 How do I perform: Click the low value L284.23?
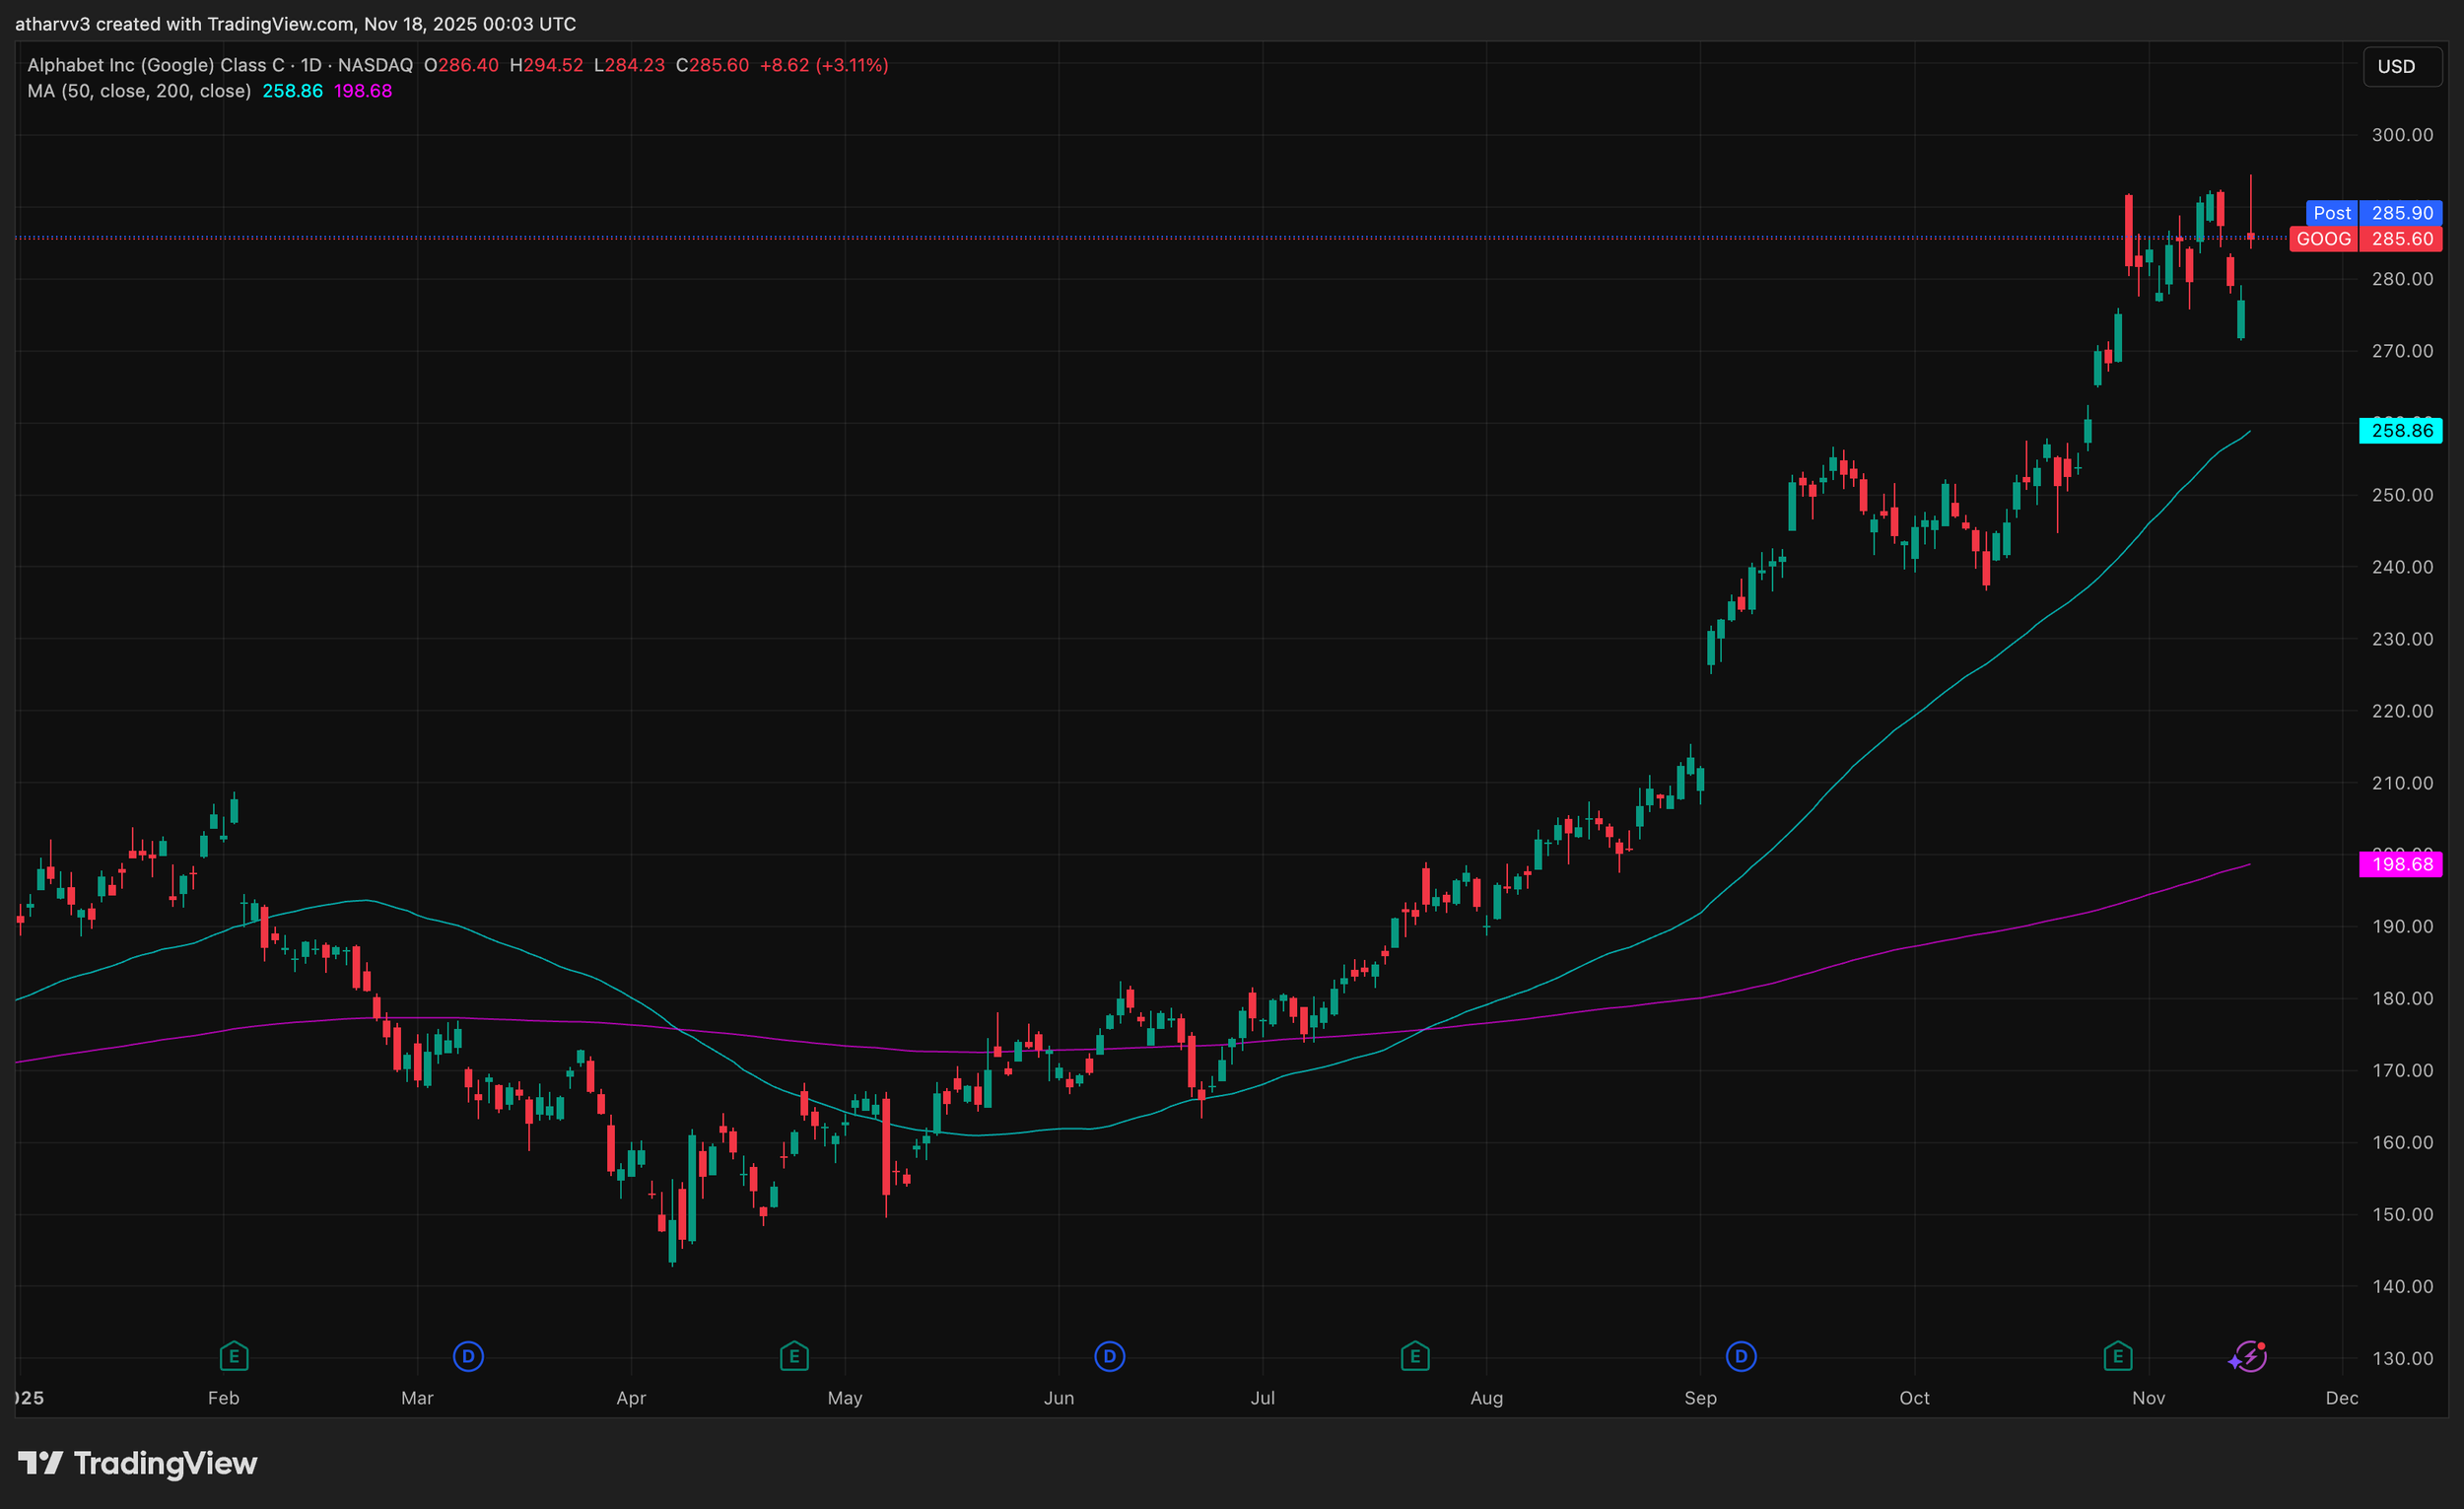tap(629, 65)
